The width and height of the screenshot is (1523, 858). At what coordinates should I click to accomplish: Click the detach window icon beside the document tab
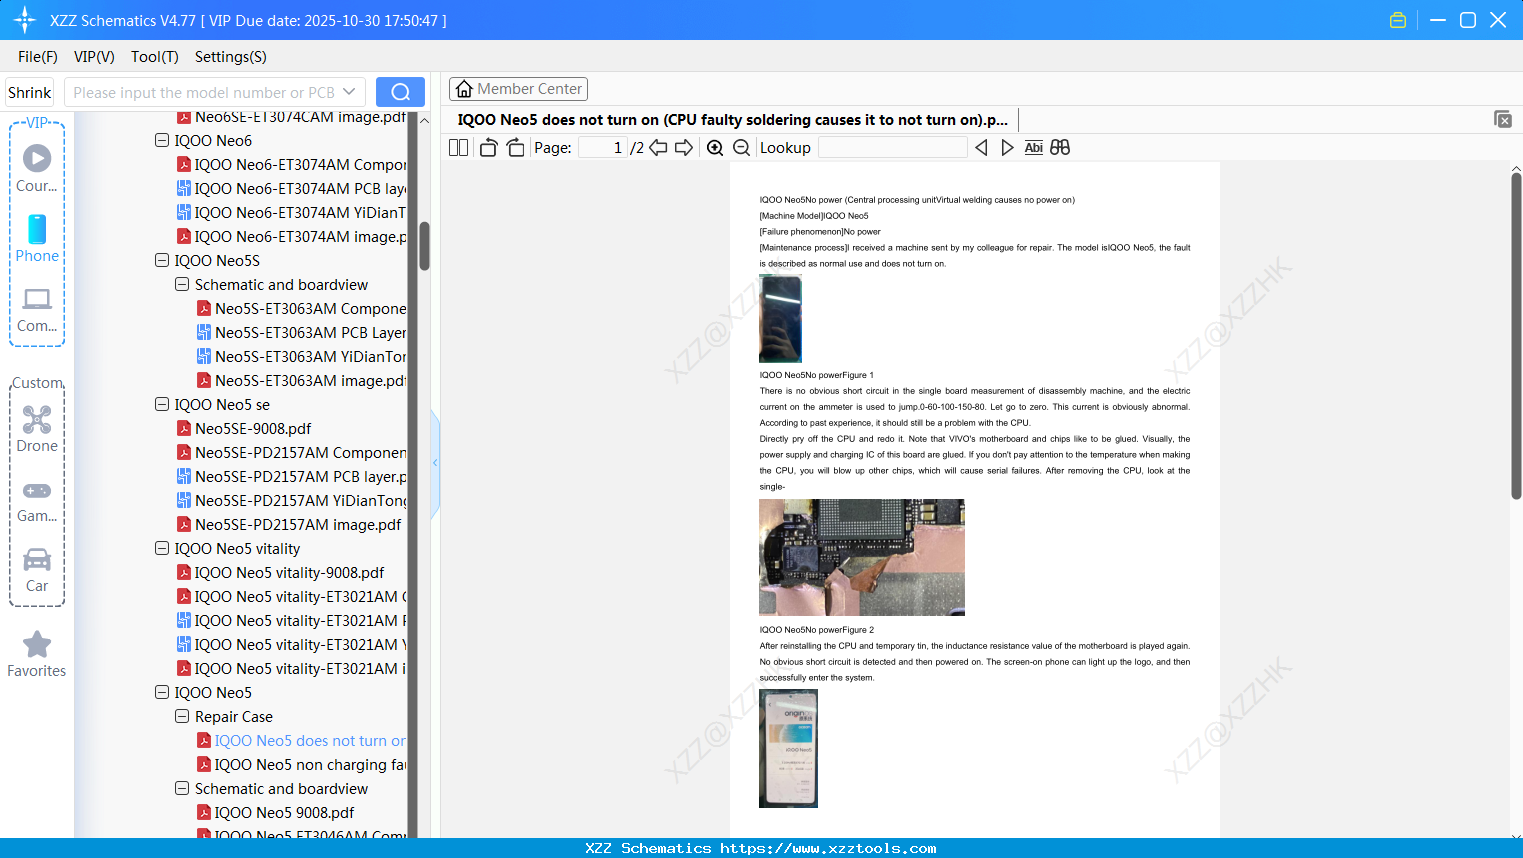[x=1503, y=119]
